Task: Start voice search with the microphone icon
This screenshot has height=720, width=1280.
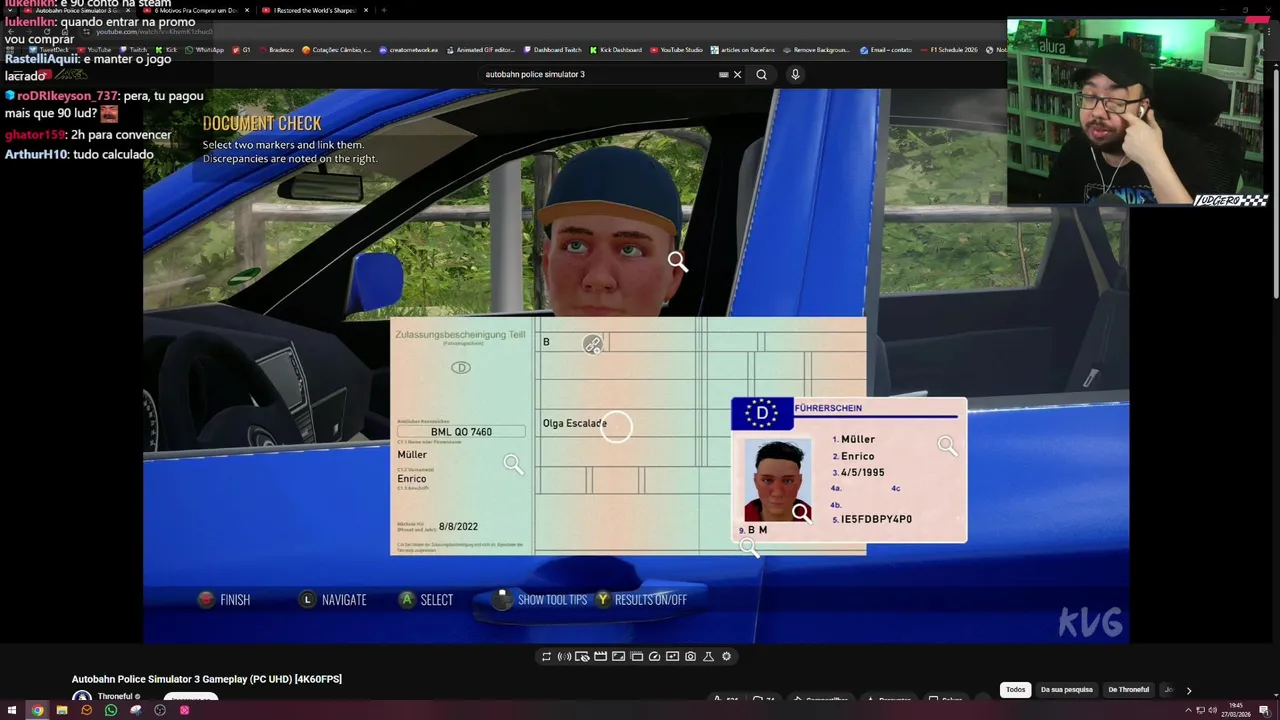Action: (x=795, y=74)
